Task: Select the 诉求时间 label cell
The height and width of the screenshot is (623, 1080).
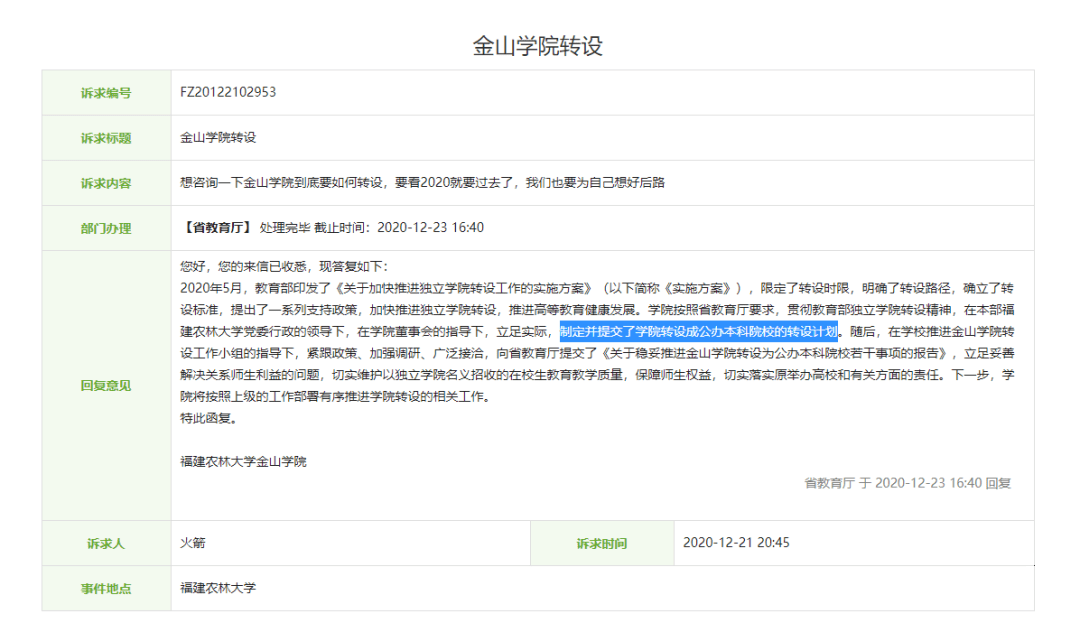Action: coord(602,544)
